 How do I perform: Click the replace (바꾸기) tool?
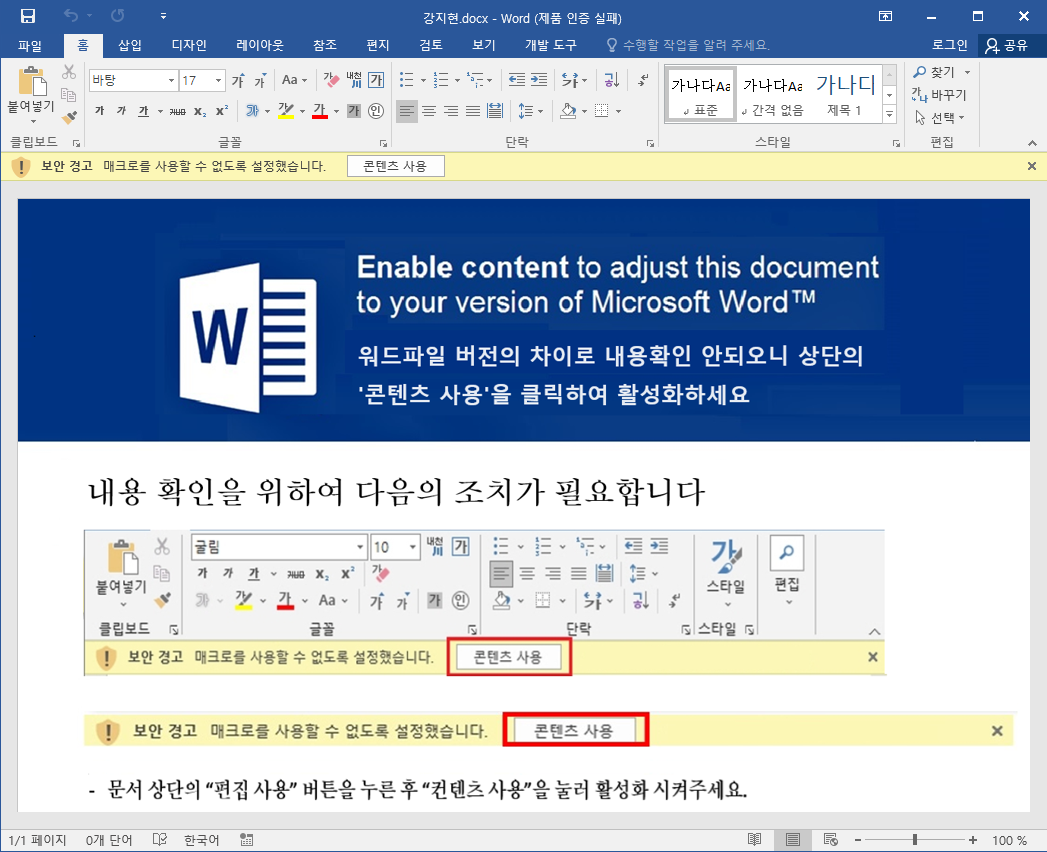coord(939,95)
